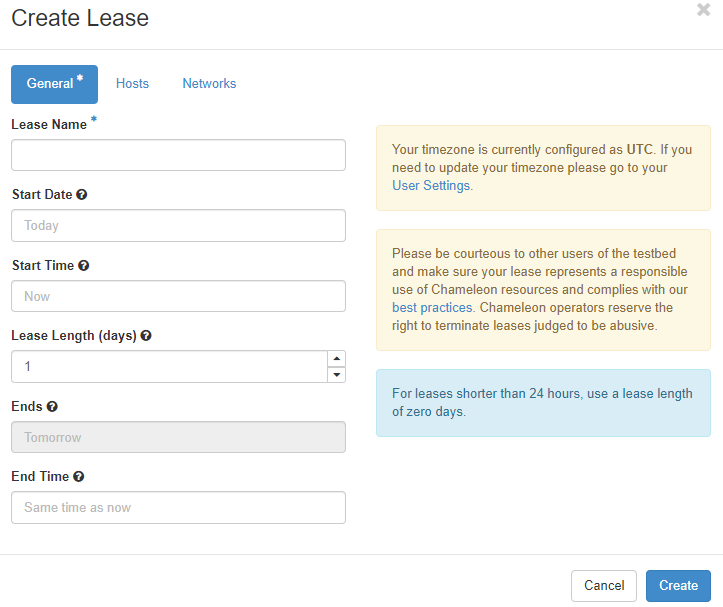723x607 pixels.
Task: Click the End Time input field
Action: [x=178, y=507]
